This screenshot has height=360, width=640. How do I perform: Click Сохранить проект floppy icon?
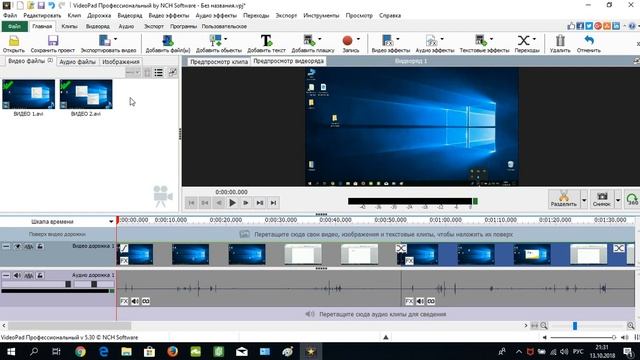pyautogui.click(x=53, y=41)
